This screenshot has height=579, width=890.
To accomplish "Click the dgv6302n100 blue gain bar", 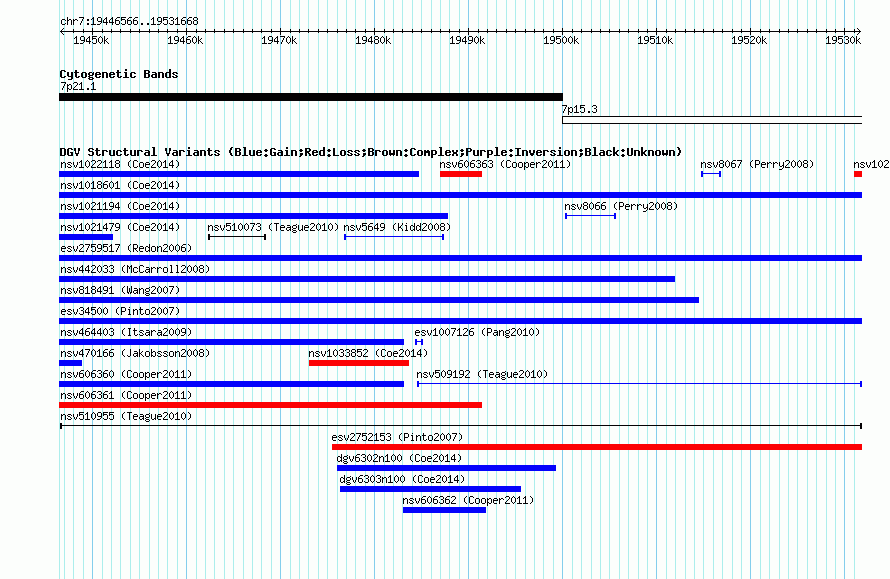I will [446, 468].
